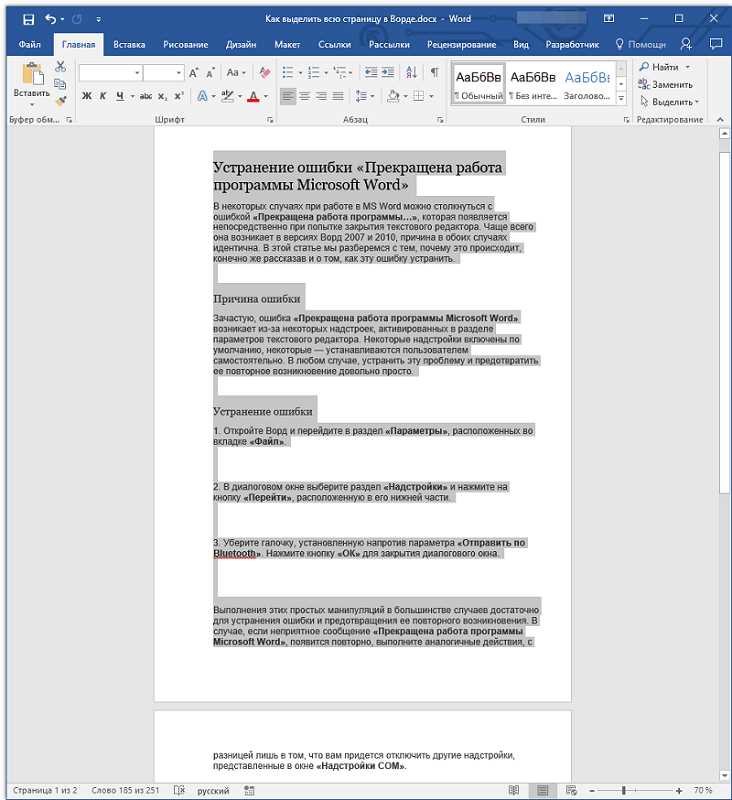Switch to Web Layout view in status bar

tap(571, 790)
